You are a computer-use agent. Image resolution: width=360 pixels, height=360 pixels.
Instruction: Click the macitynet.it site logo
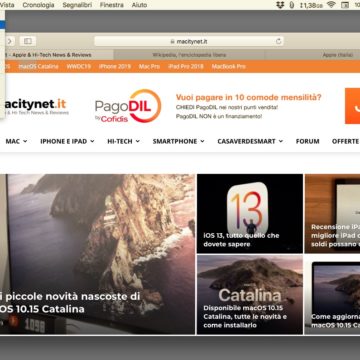click(35, 107)
